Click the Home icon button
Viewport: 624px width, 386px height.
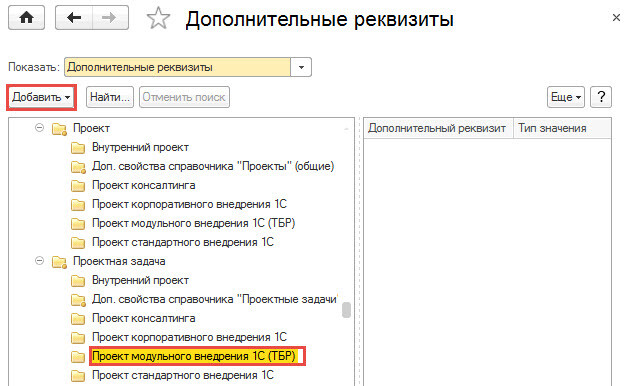point(26,18)
